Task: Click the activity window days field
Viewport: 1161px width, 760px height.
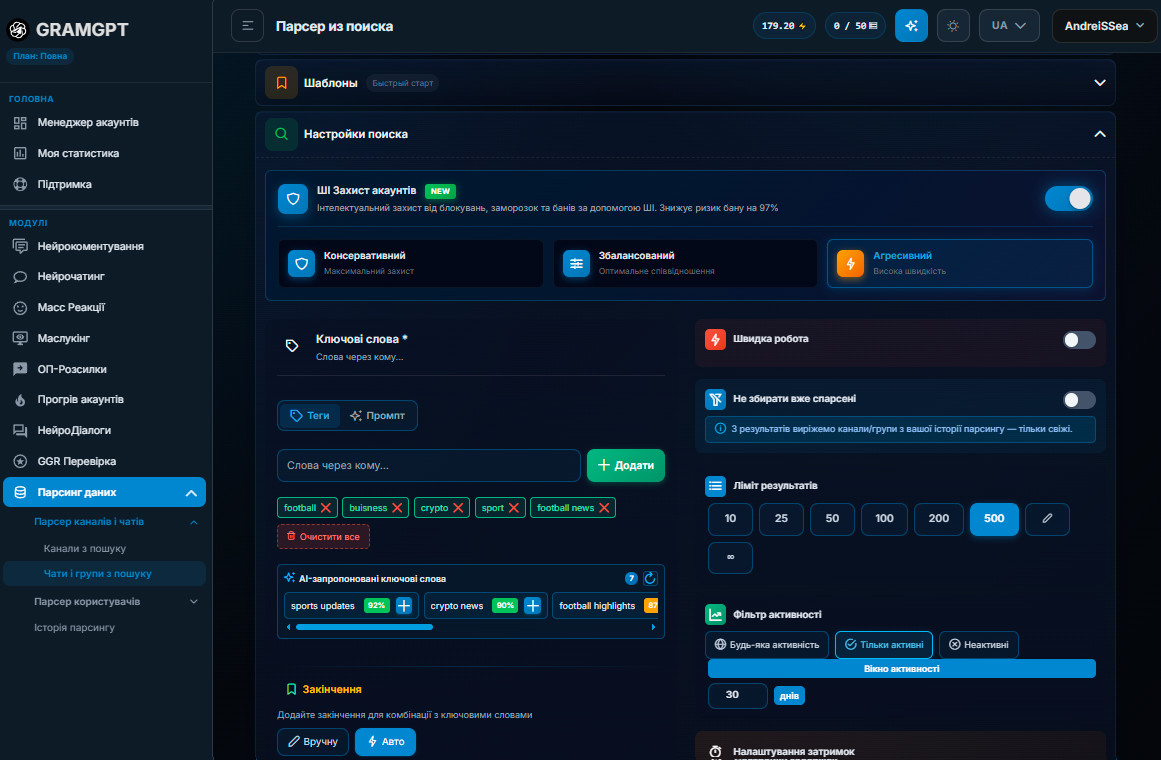Action: click(737, 695)
